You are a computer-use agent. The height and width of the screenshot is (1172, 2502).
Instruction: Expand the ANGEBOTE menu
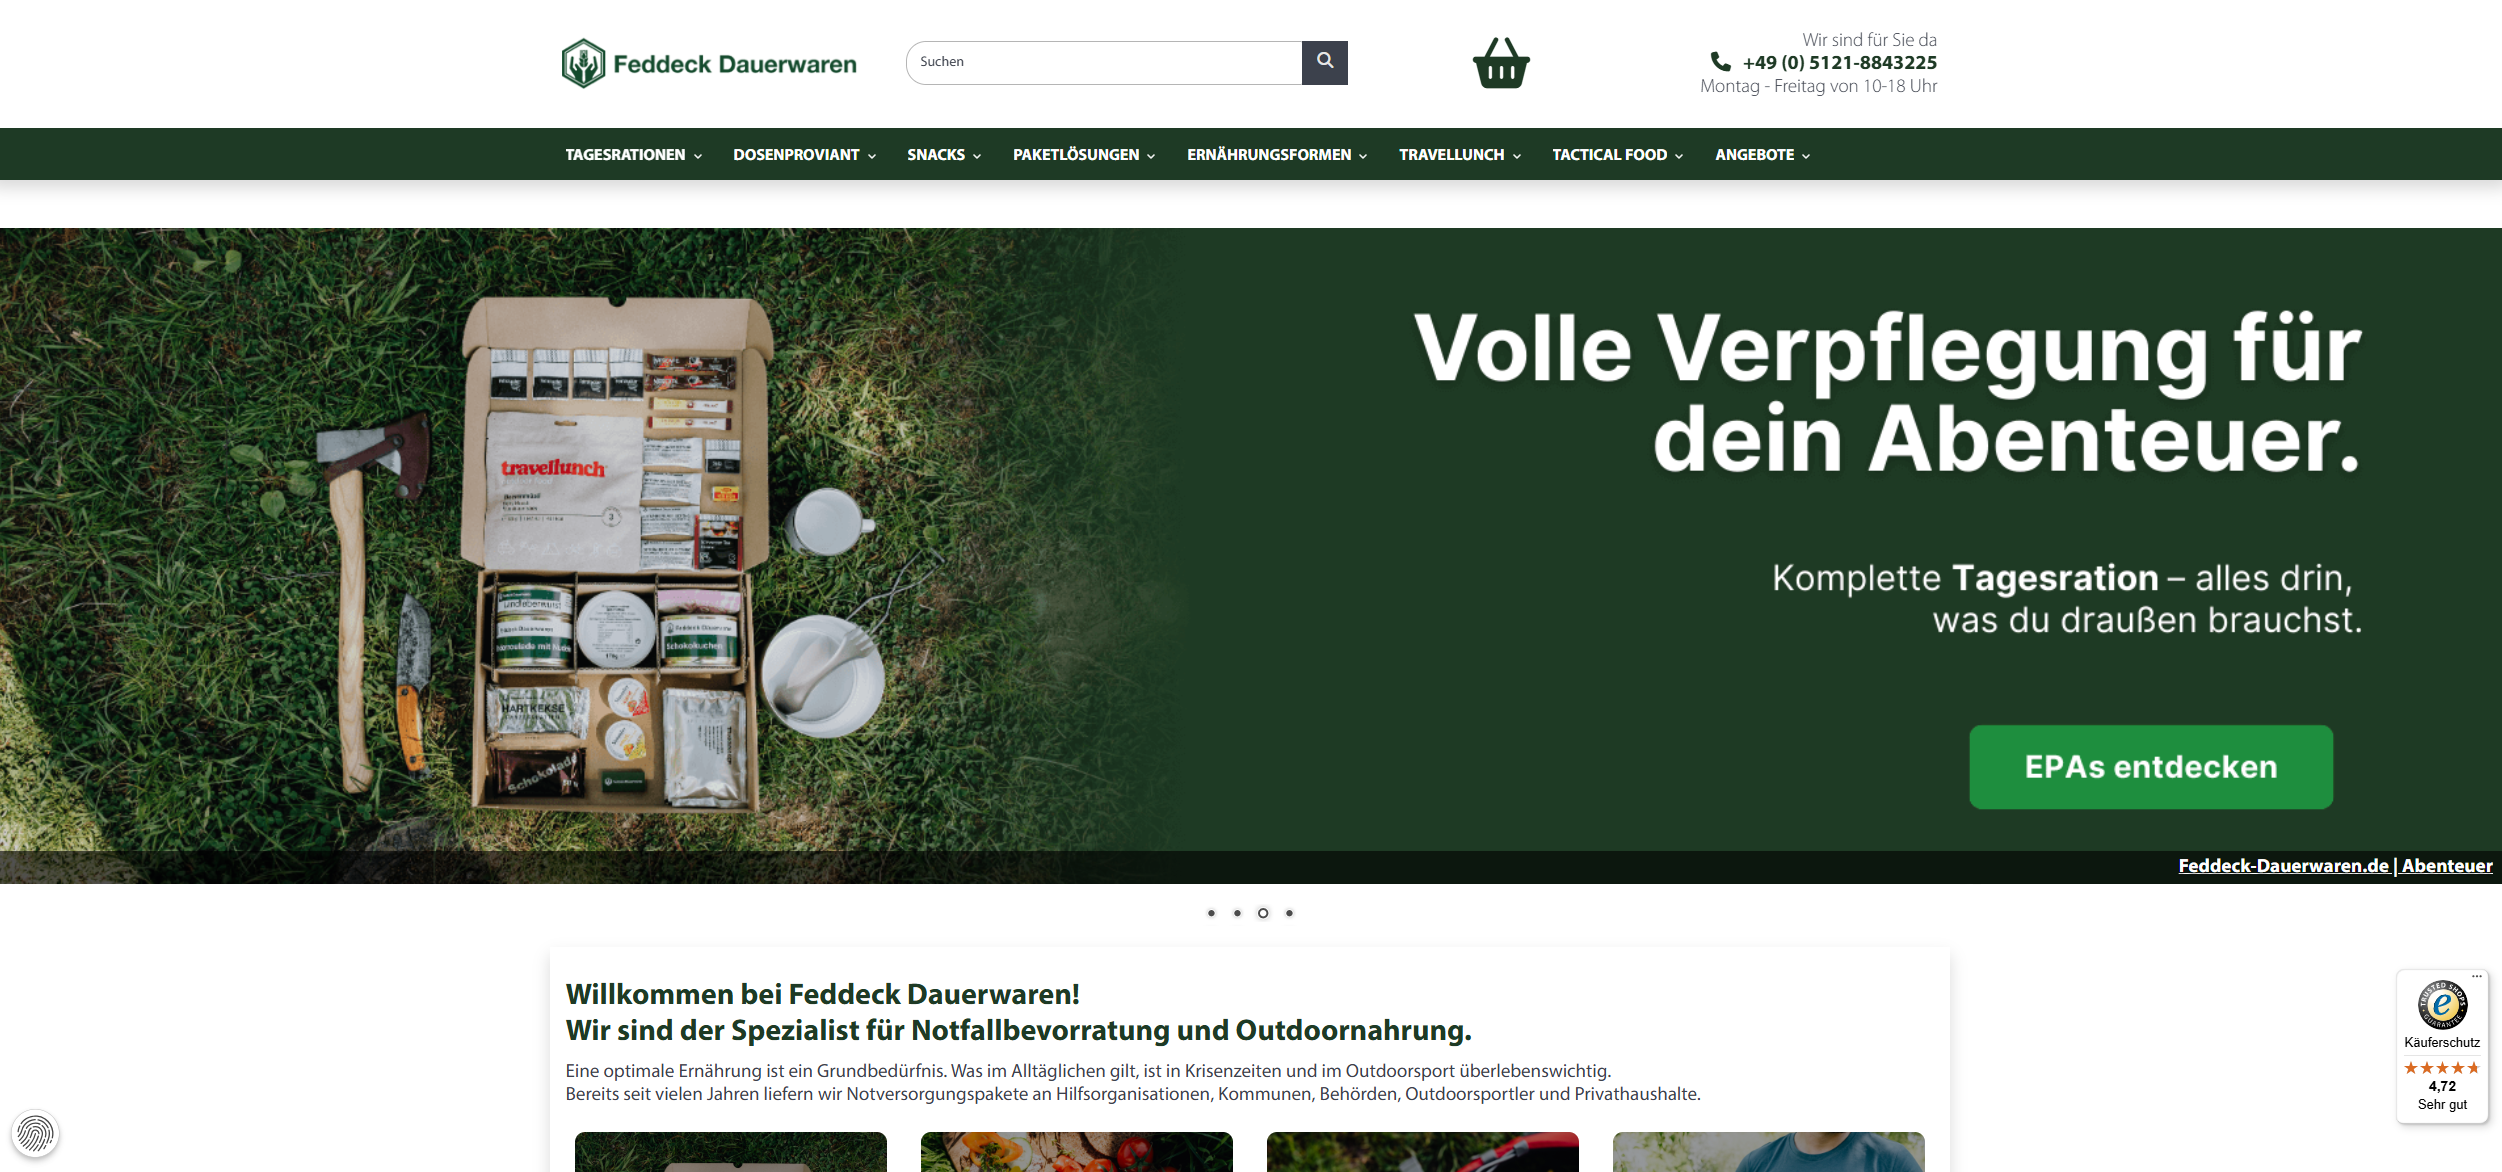pyautogui.click(x=1755, y=155)
